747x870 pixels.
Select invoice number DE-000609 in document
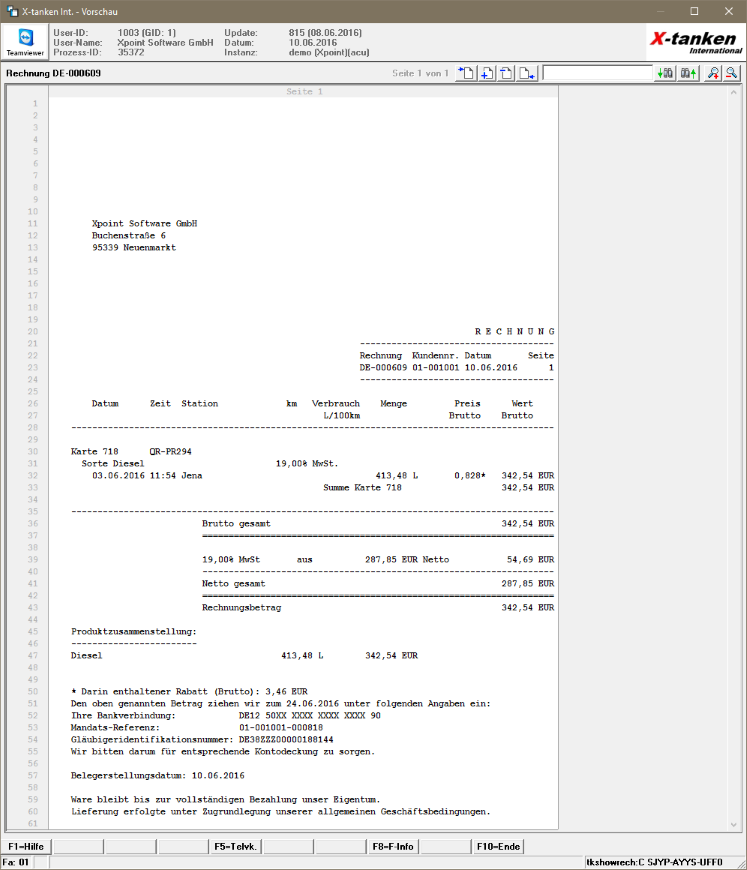[x=383, y=367]
